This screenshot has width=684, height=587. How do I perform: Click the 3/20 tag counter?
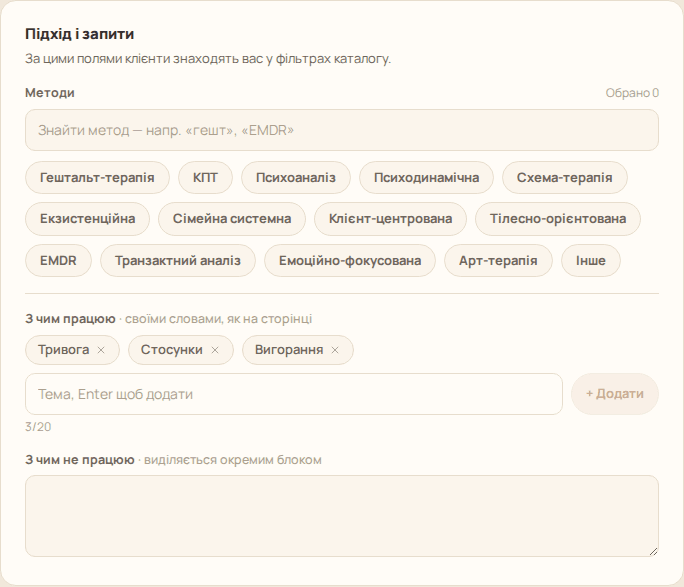pos(38,427)
